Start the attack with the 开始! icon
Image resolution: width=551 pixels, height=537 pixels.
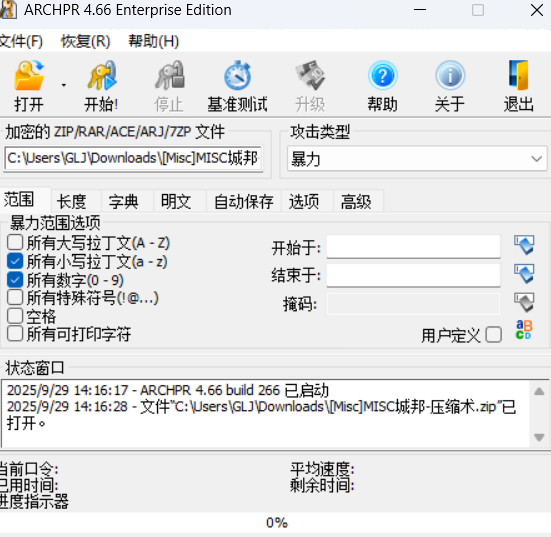(102, 76)
